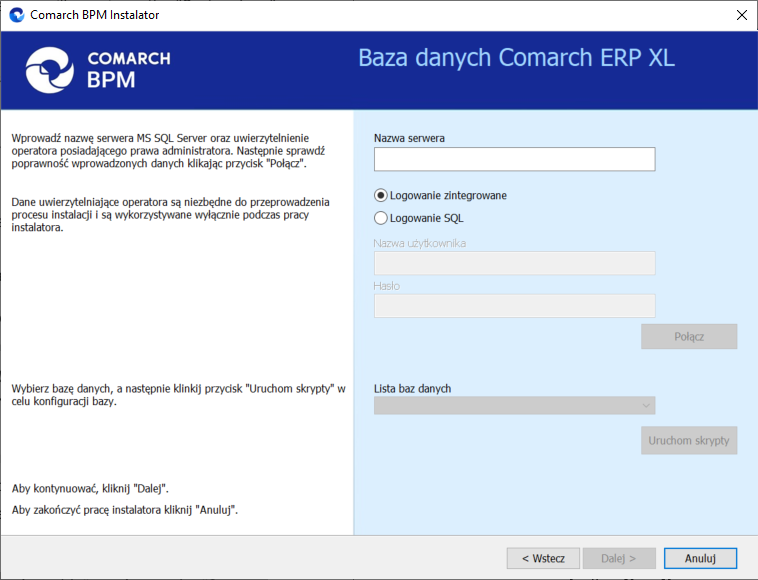Click the 'Dane uwierzytelniające operatora' paragraph
758x580 pixels.
[x=171, y=215]
